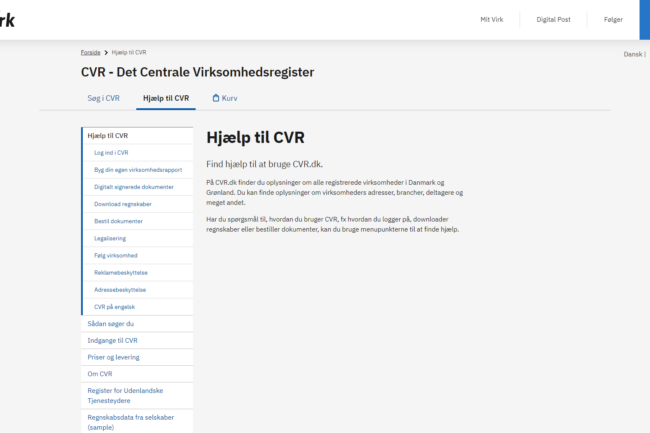Select Følg virksomhed in the sidebar

[x=115, y=255]
